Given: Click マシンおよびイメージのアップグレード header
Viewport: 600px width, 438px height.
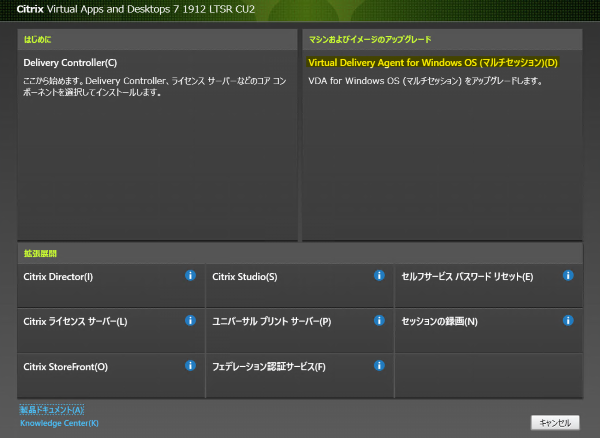Looking at the screenshot, I should tap(370, 39).
